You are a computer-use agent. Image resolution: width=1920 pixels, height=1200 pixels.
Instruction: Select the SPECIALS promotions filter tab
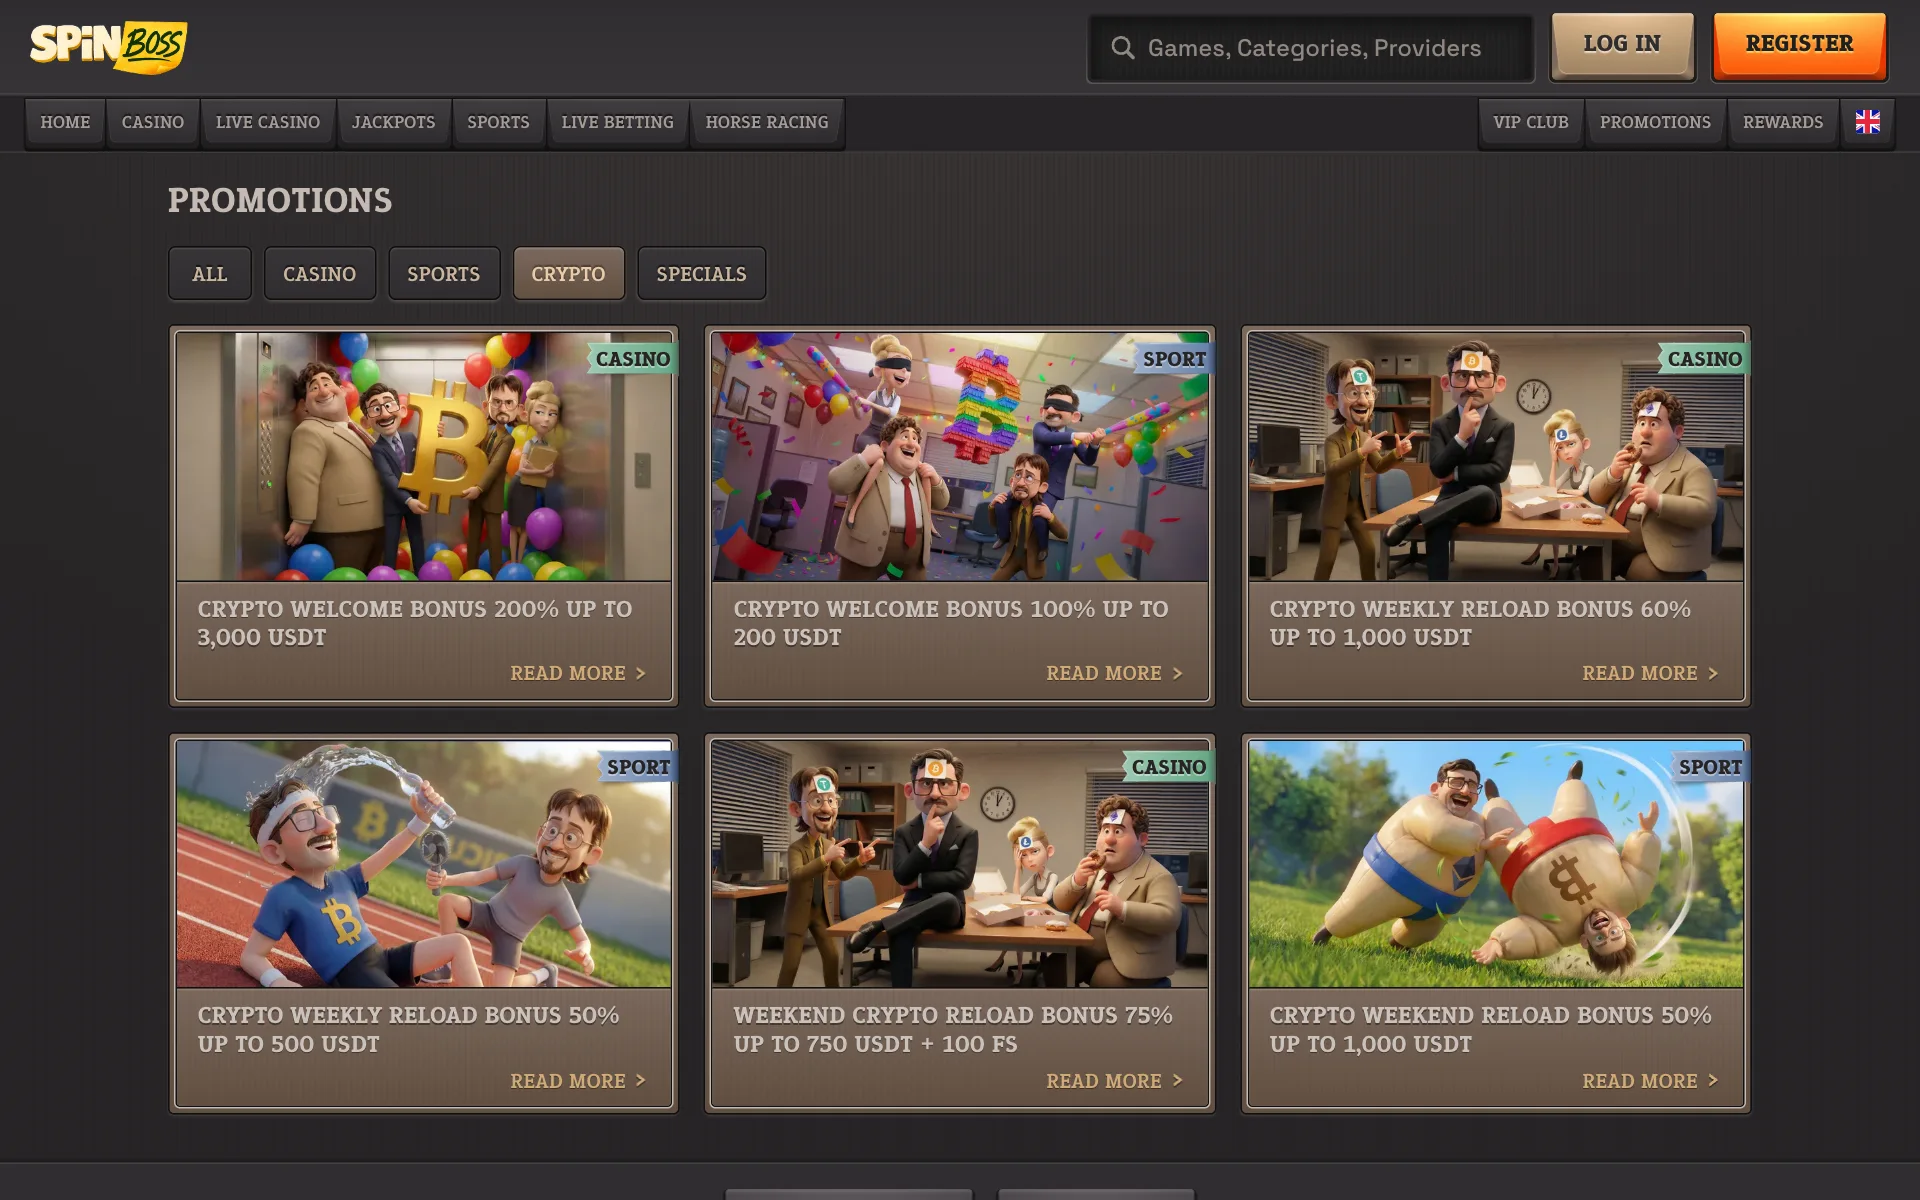click(701, 274)
